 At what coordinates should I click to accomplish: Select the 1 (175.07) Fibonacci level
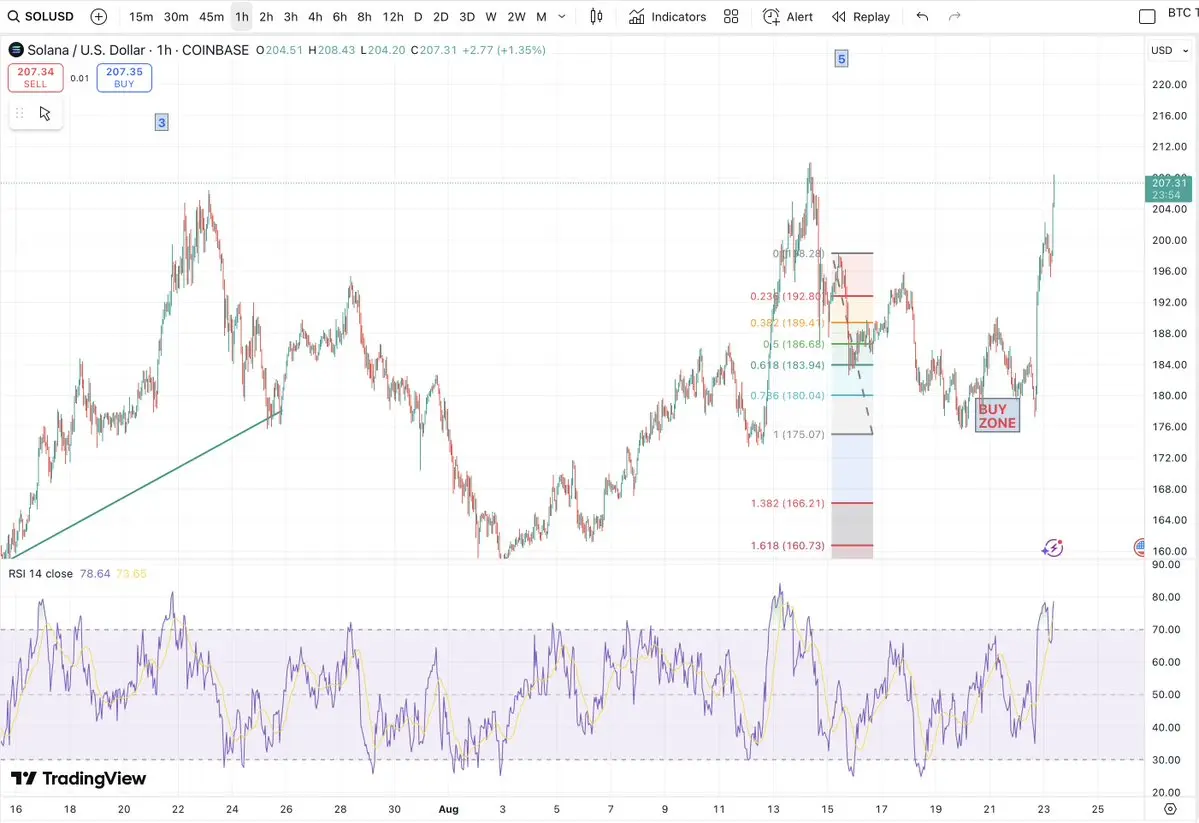pos(799,434)
